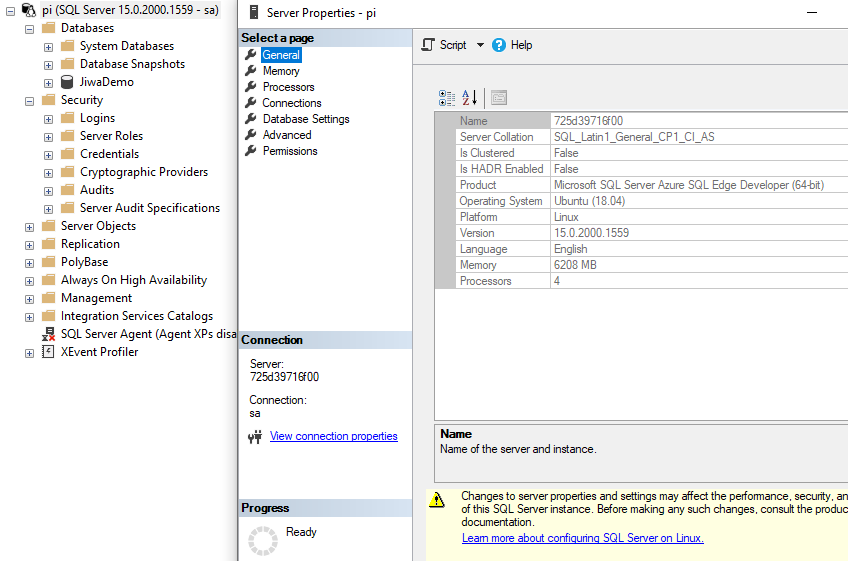Collapse the Databases tree node

29,28
